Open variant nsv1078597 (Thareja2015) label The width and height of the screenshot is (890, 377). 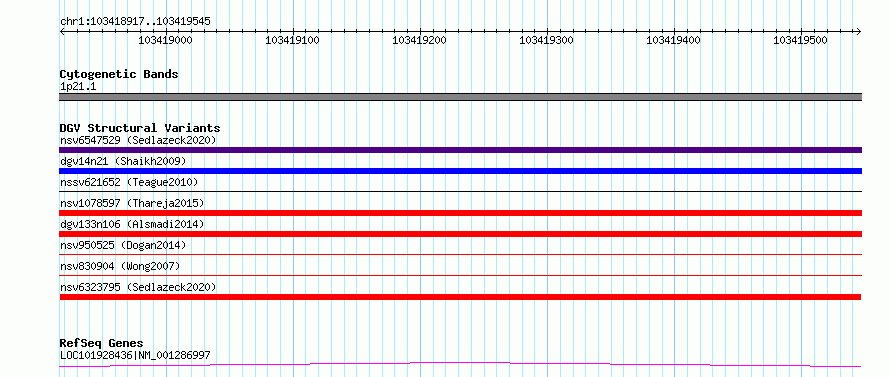tap(132, 203)
